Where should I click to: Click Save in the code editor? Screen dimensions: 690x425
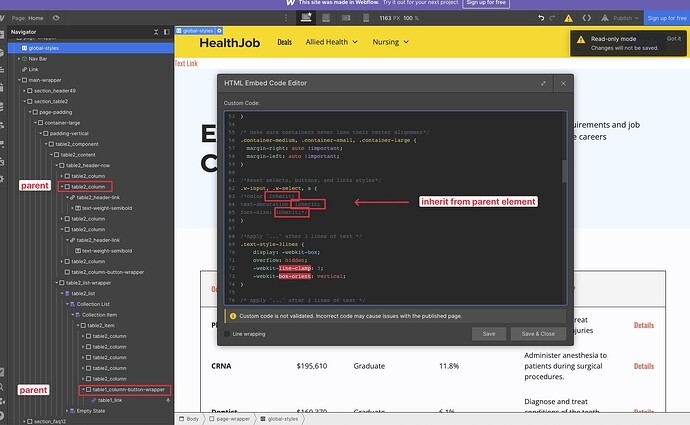488,334
